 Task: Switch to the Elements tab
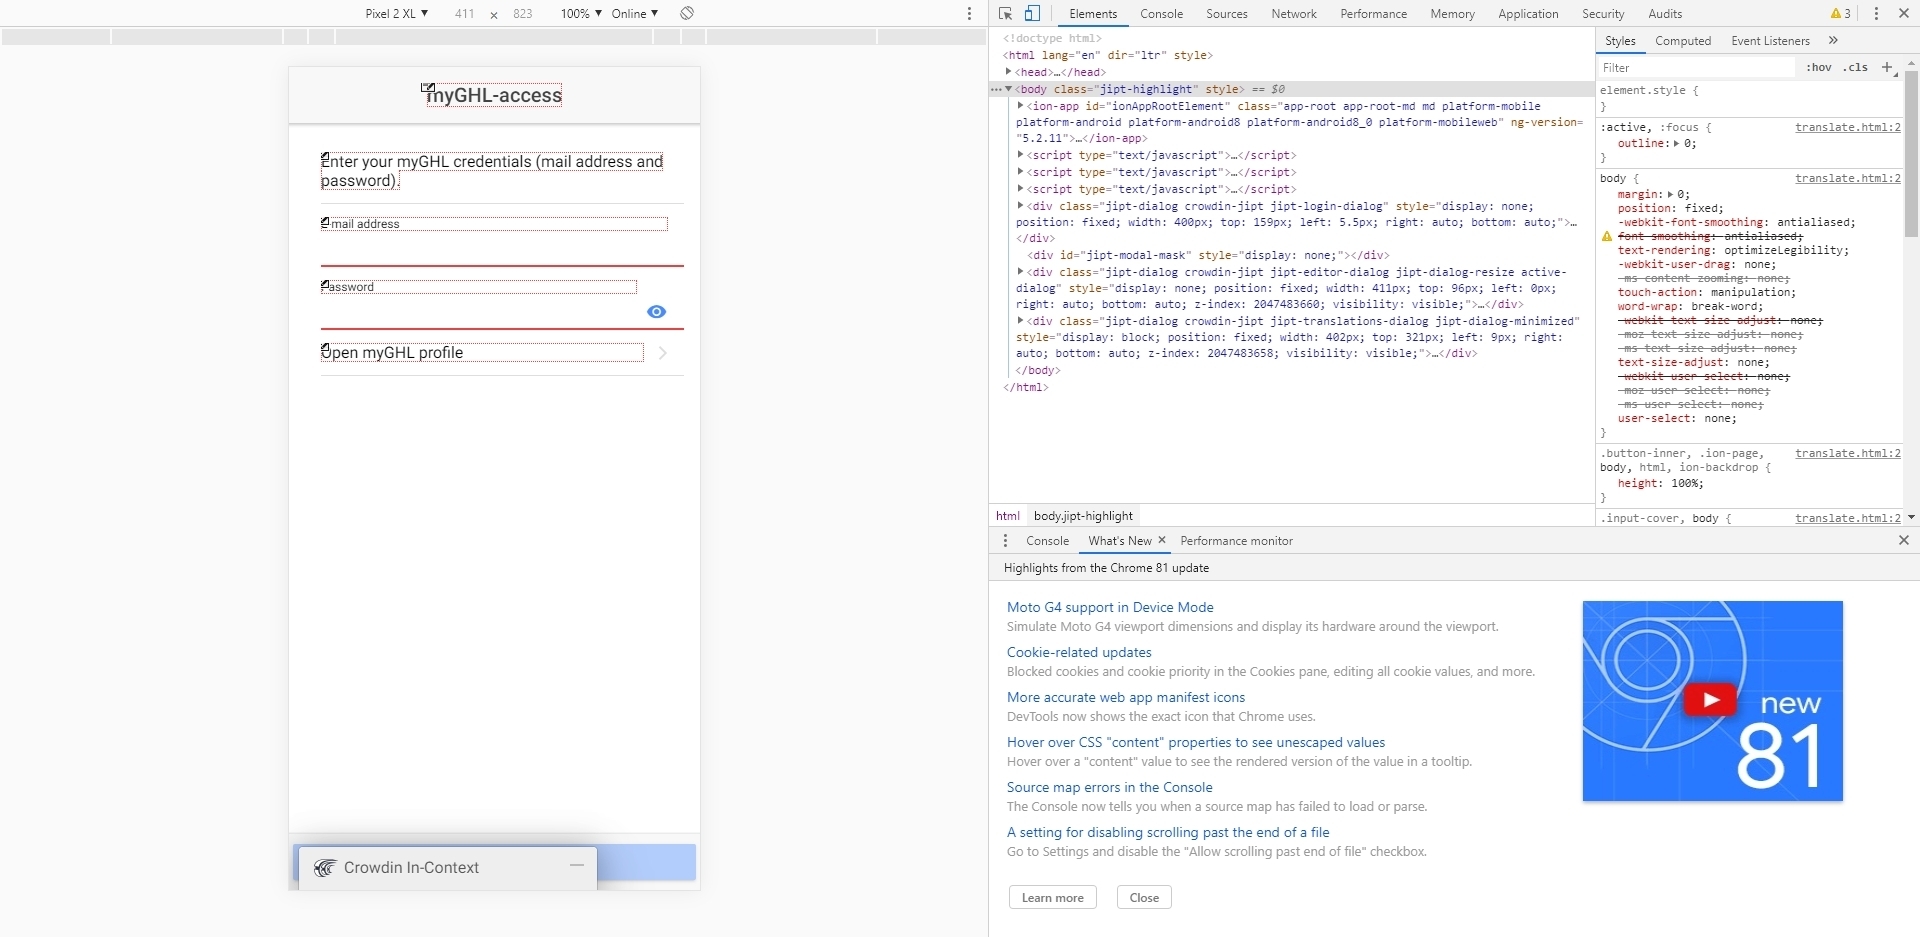(x=1093, y=13)
